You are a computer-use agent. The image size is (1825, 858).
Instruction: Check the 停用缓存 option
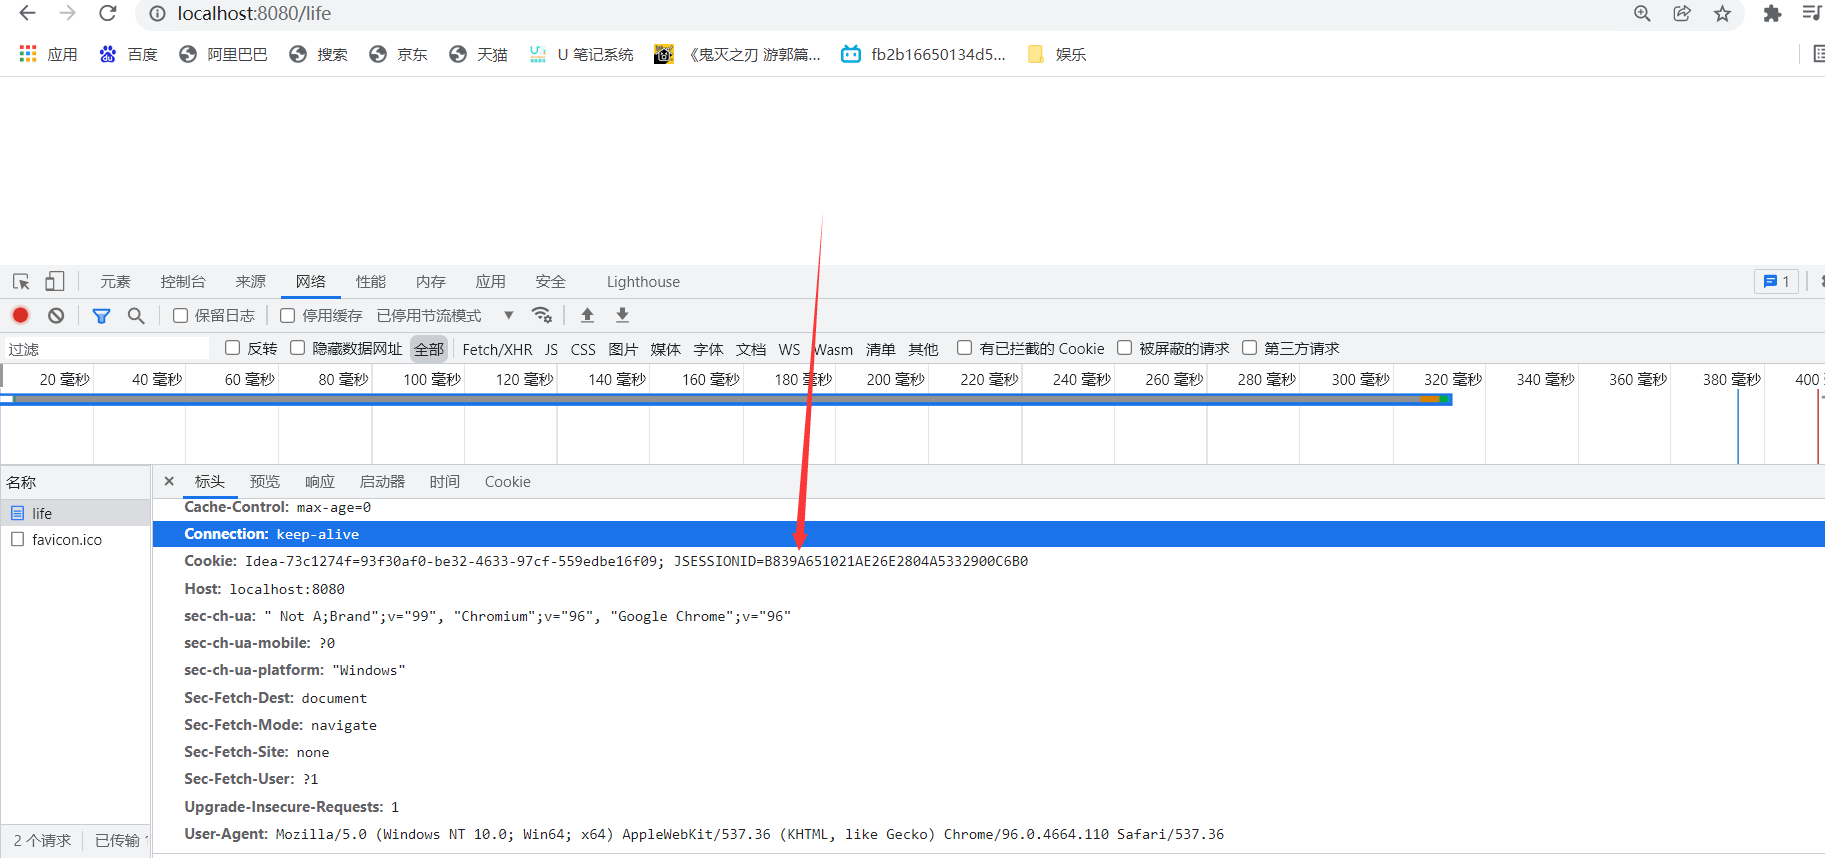(x=288, y=315)
